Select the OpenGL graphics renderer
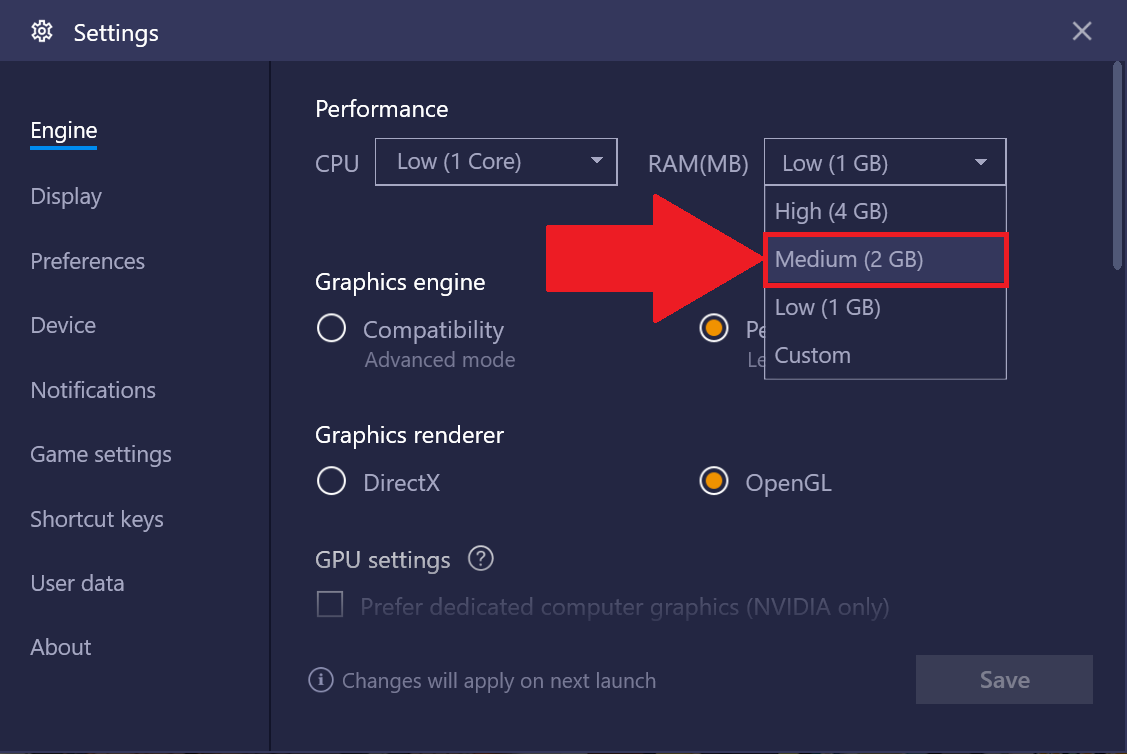Screen dimensions: 1127x754 [714, 482]
